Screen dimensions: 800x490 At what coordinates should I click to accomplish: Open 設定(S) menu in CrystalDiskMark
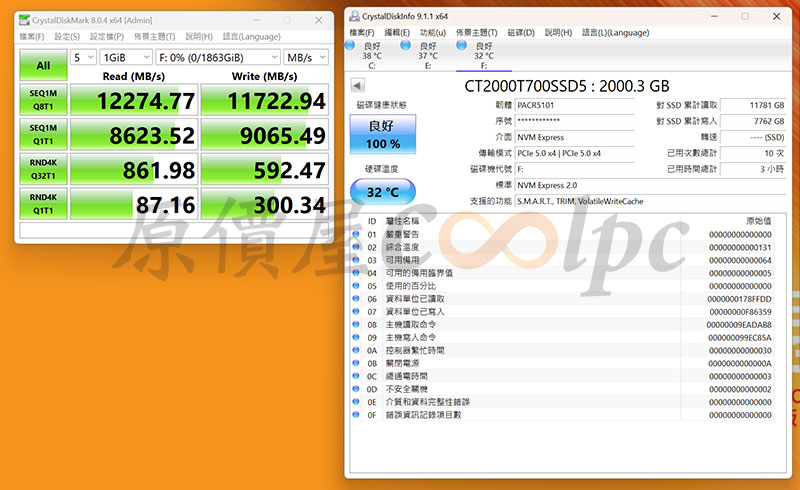(x=67, y=37)
